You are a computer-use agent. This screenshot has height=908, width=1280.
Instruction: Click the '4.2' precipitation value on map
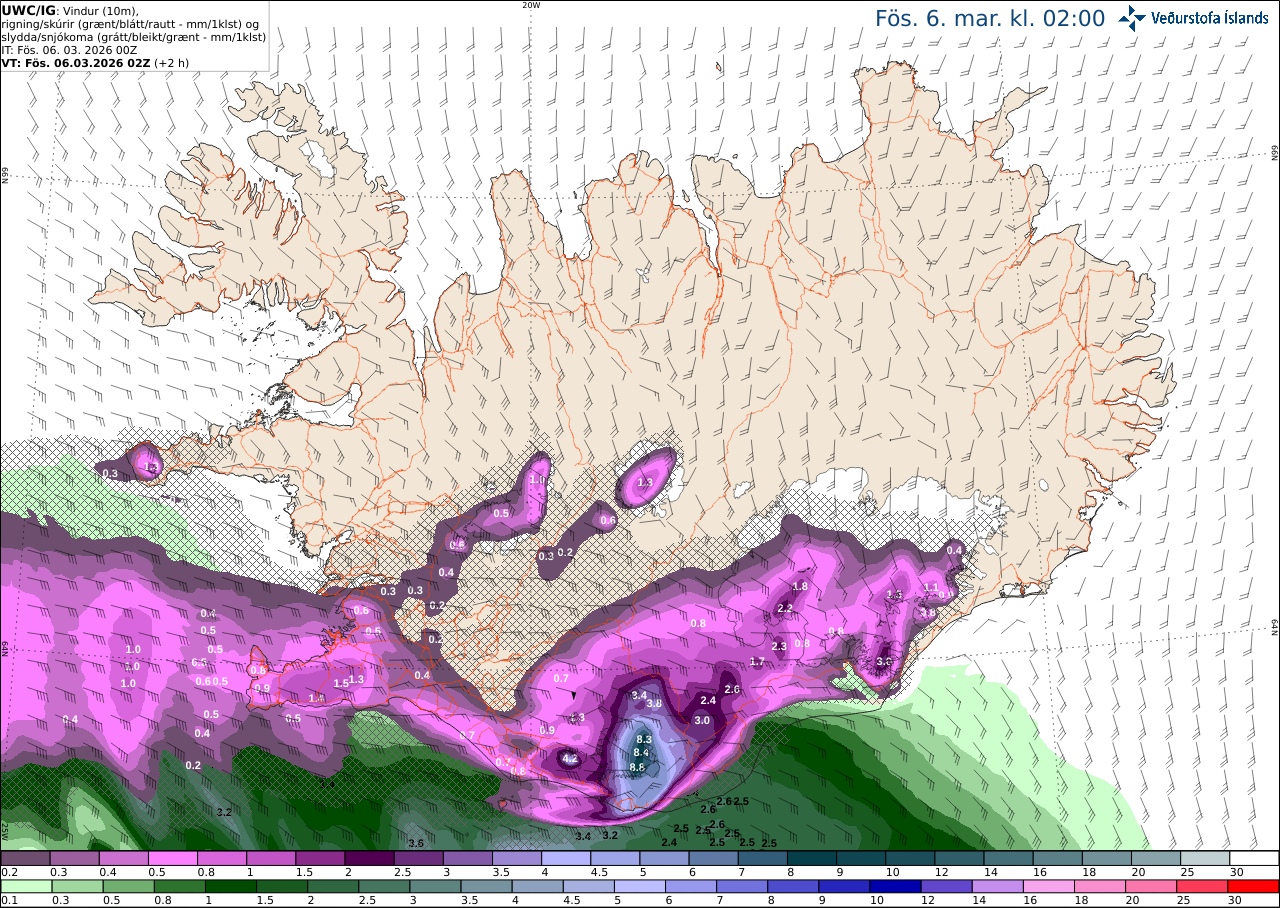[571, 759]
